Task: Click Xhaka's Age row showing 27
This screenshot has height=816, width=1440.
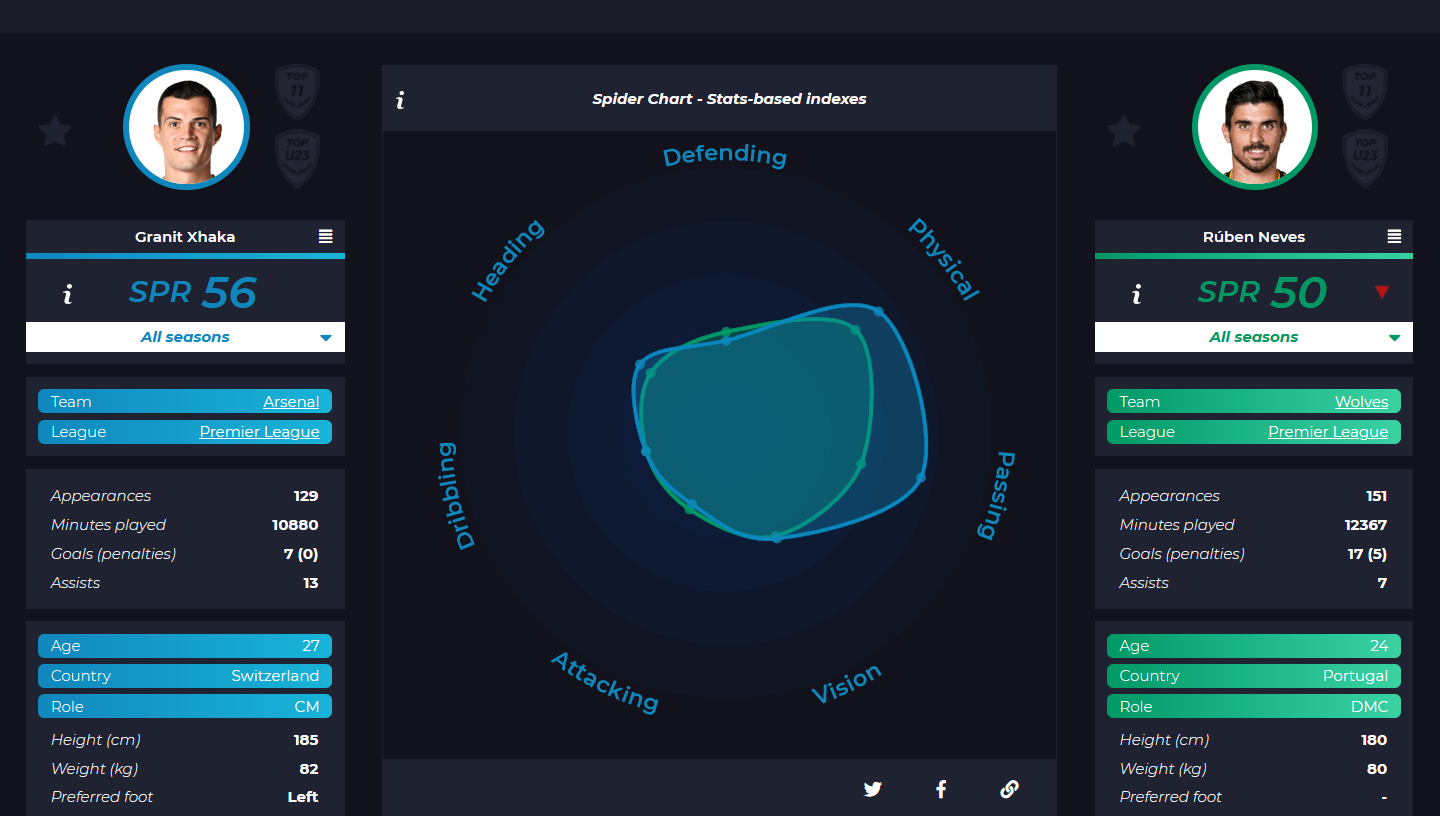Action: (185, 646)
